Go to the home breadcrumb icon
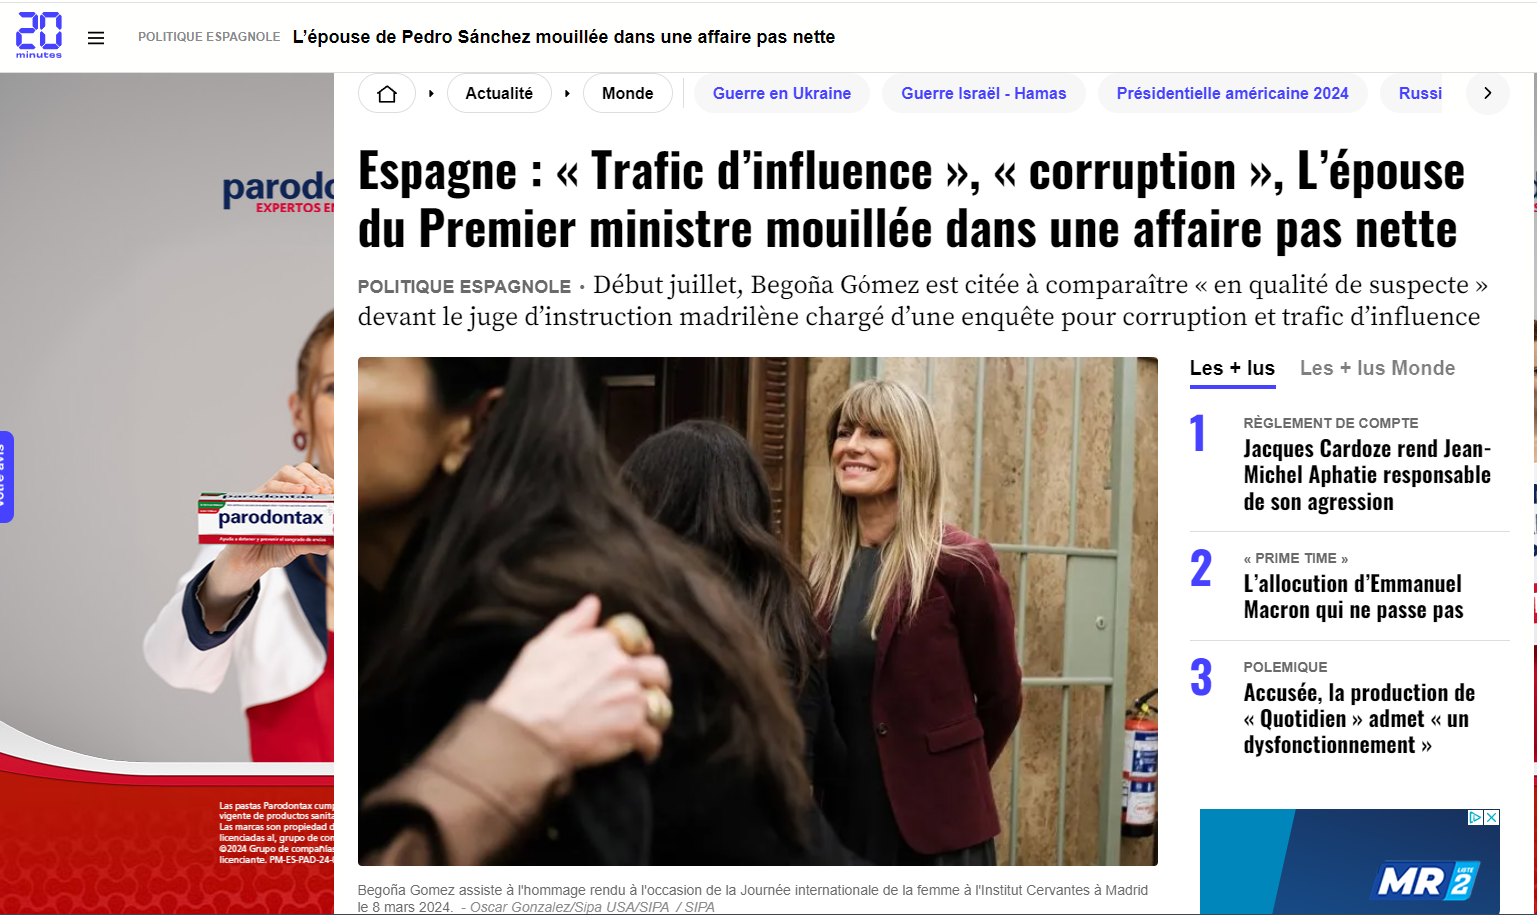This screenshot has height=915, width=1537. point(387,93)
